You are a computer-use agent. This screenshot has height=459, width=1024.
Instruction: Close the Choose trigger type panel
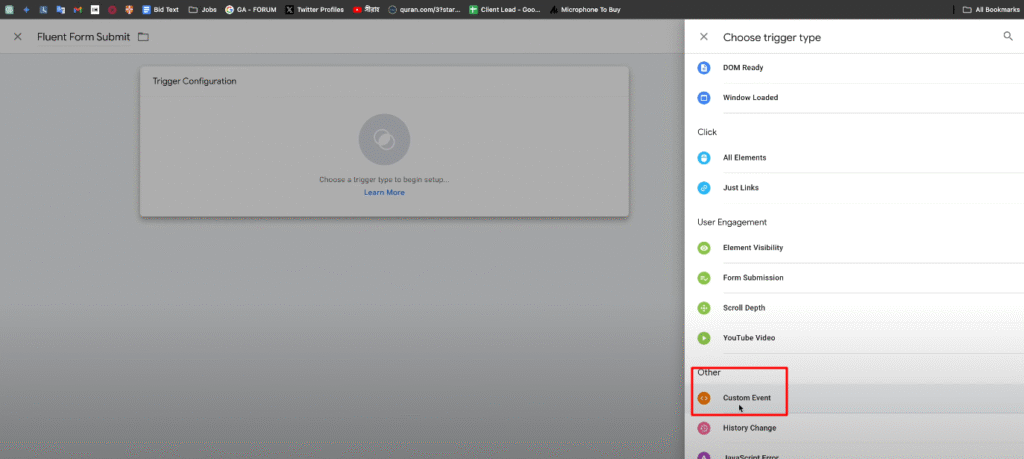[703, 37]
